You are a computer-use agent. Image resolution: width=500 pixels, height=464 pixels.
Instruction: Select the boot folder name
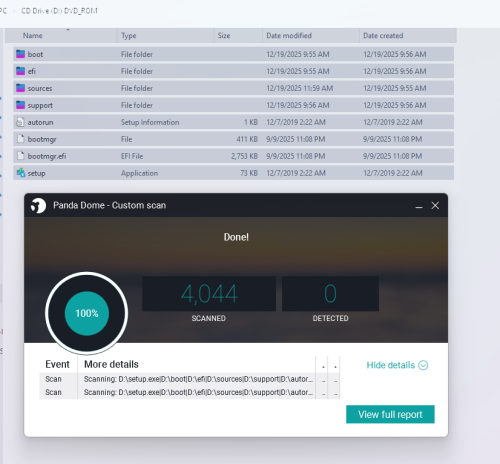click(x=35, y=54)
